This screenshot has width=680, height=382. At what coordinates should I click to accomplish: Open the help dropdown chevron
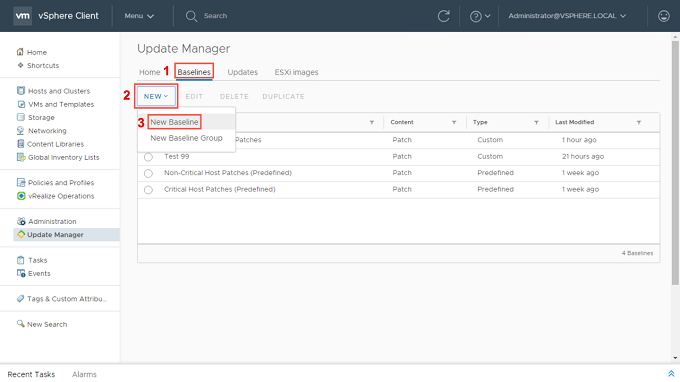[x=487, y=16]
